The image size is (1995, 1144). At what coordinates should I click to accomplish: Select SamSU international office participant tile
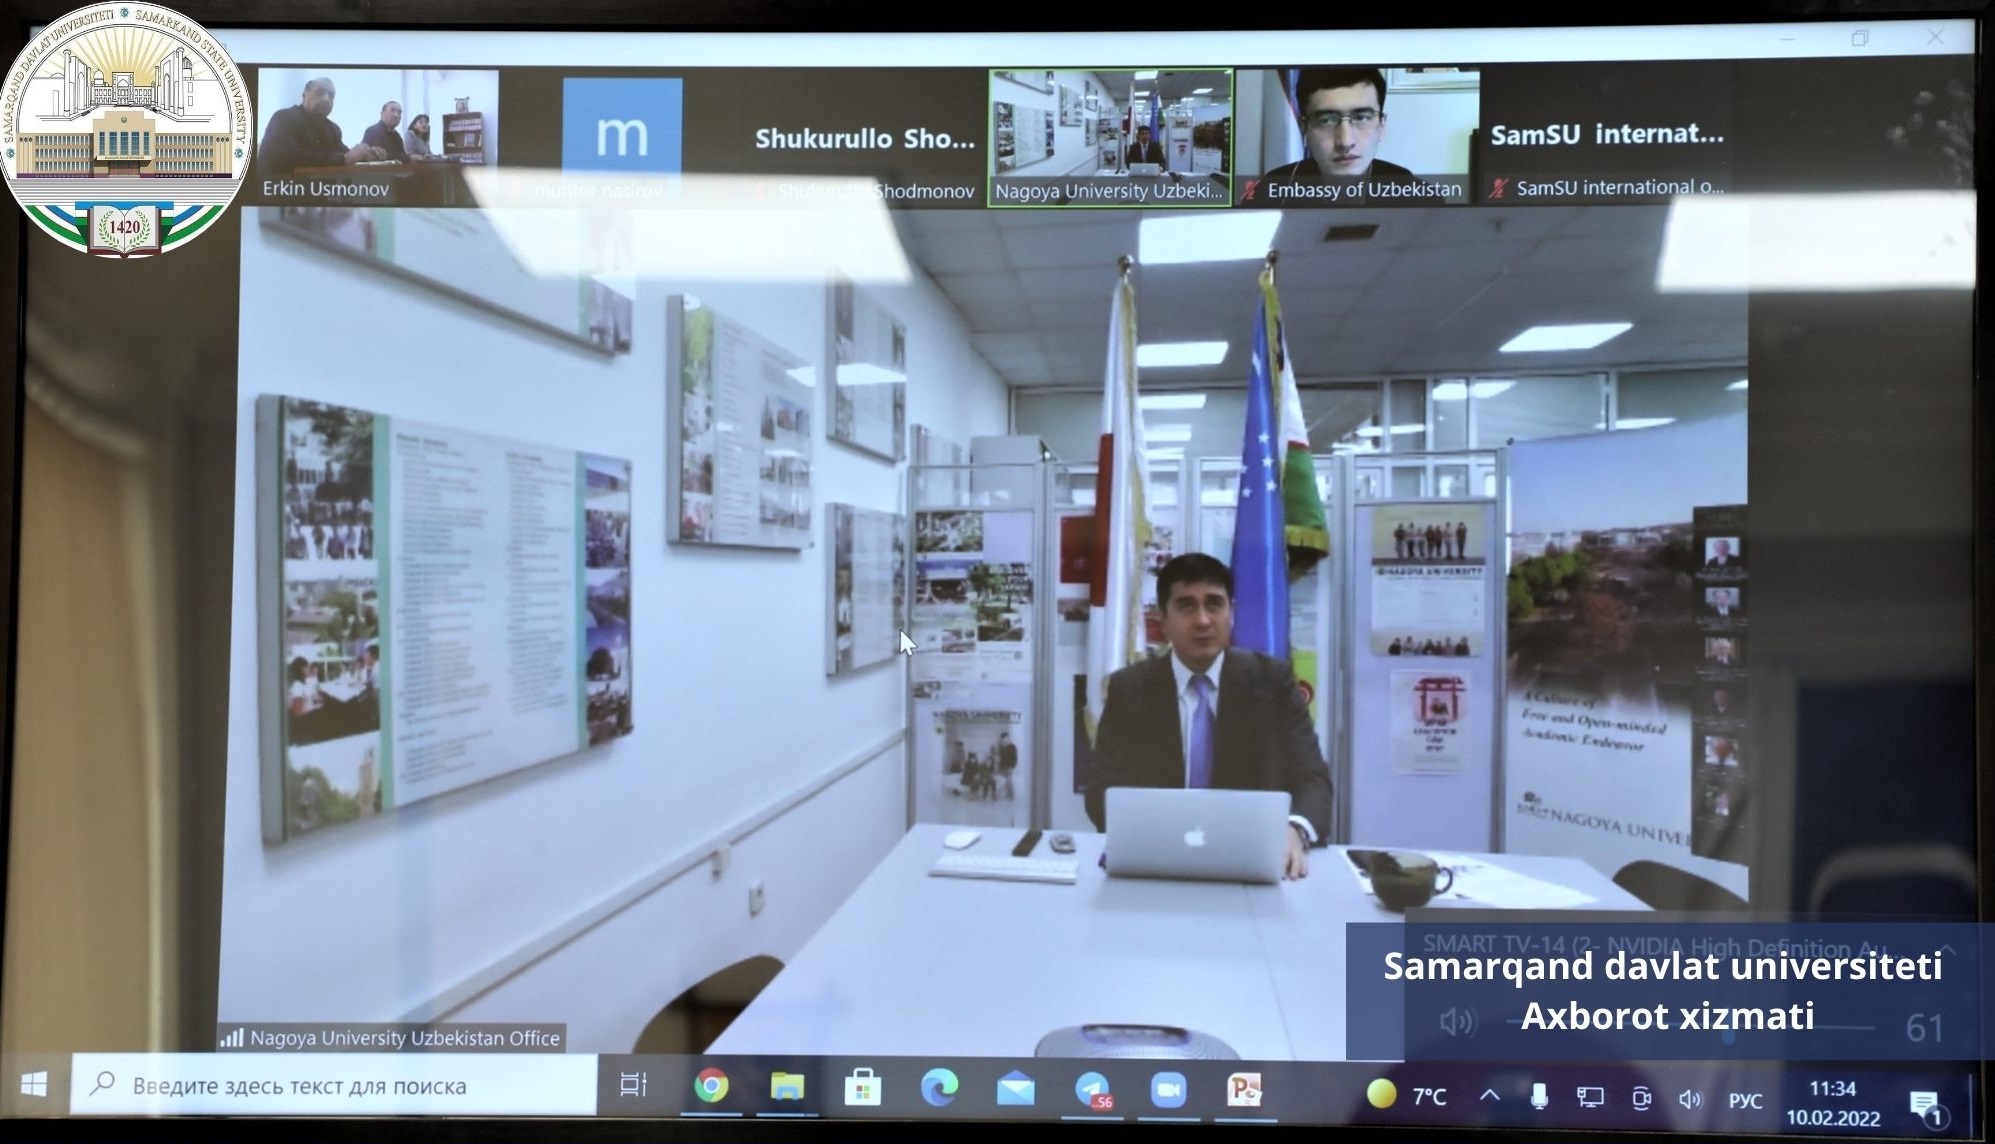click(1607, 135)
